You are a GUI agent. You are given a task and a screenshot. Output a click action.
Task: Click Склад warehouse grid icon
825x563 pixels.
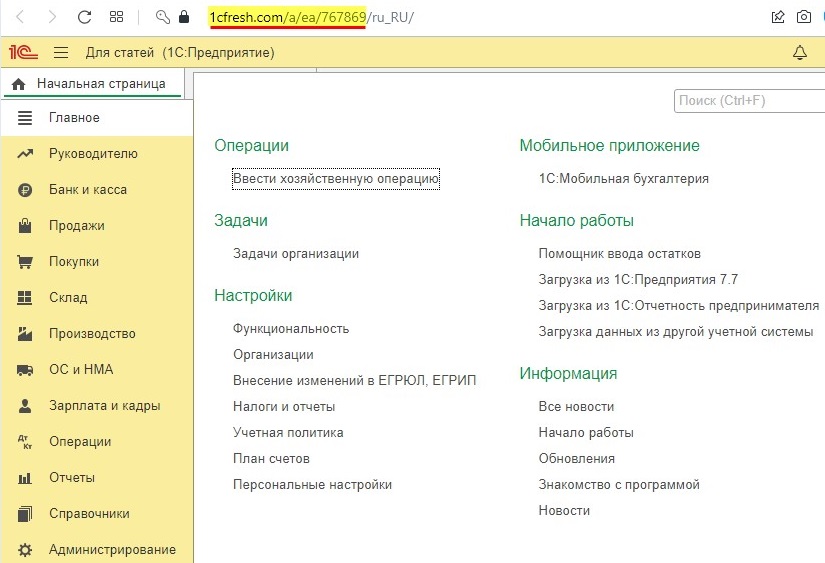tap(25, 298)
